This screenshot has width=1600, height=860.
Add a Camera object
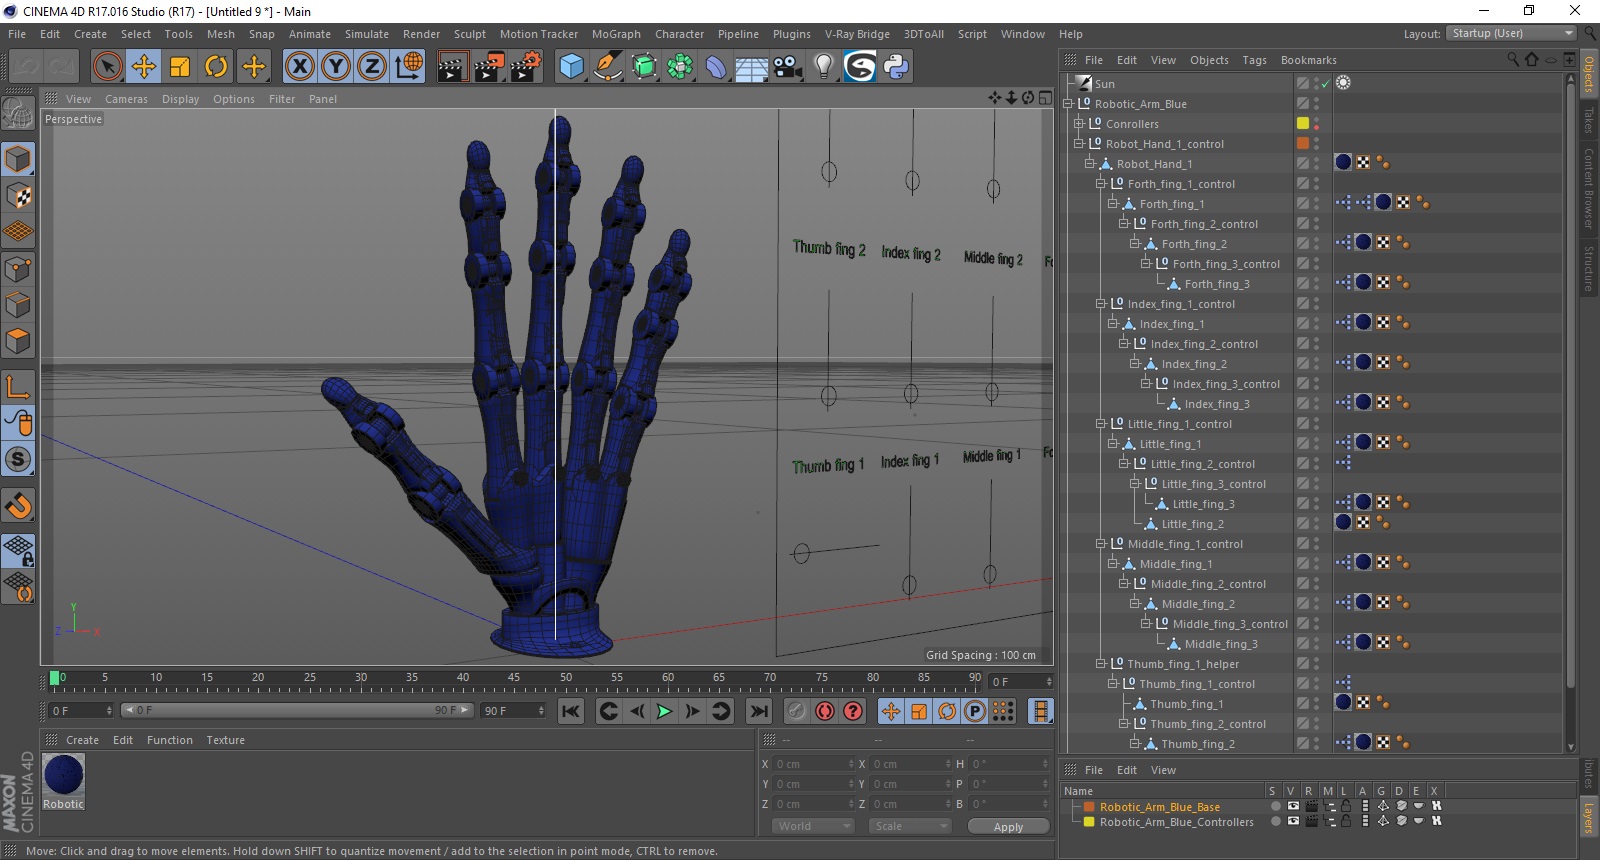point(787,67)
